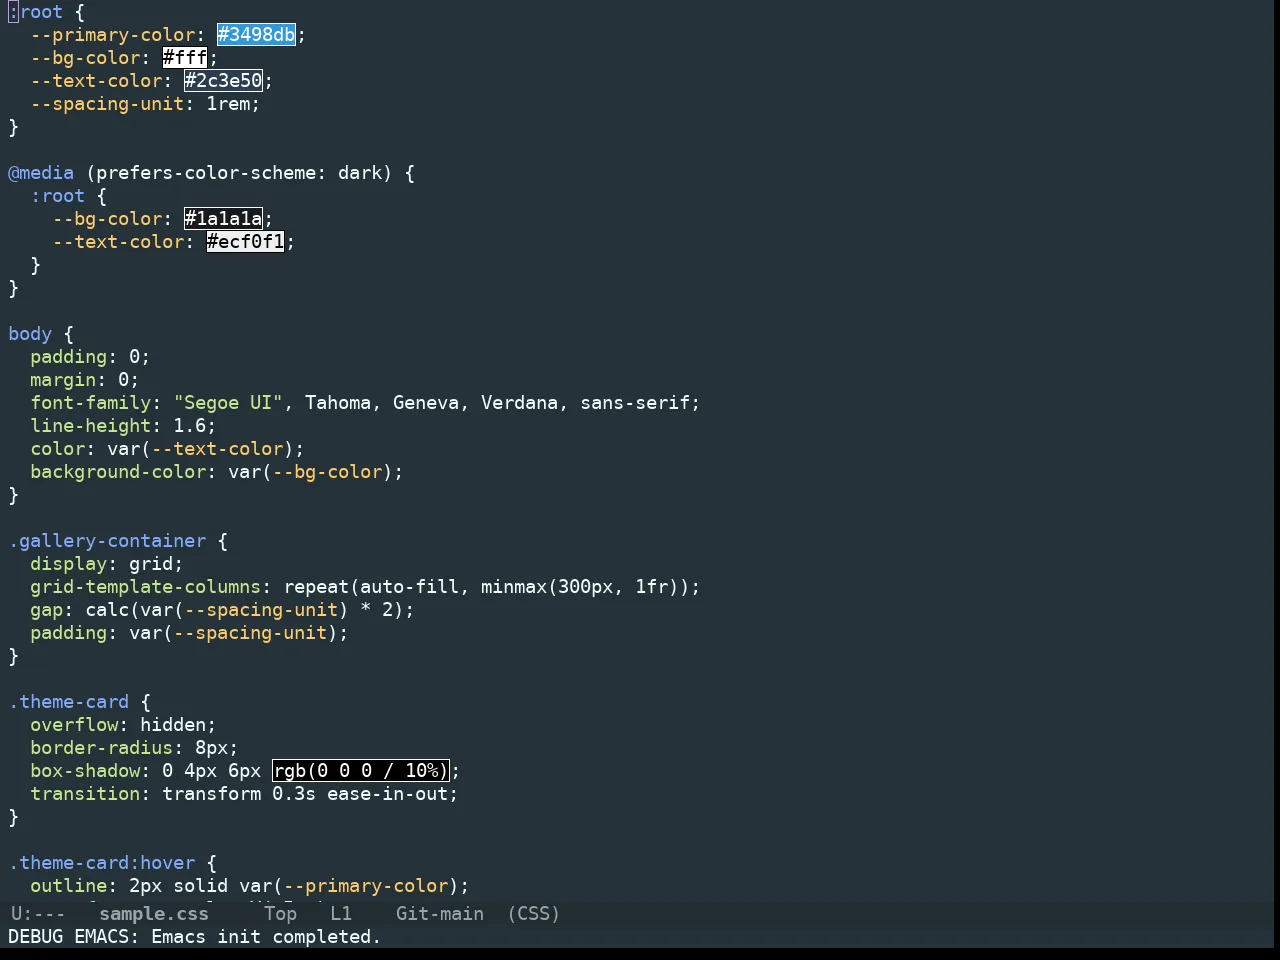Click the Top position indicator in mode line
The width and height of the screenshot is (1280, 960).
(281, 914)
